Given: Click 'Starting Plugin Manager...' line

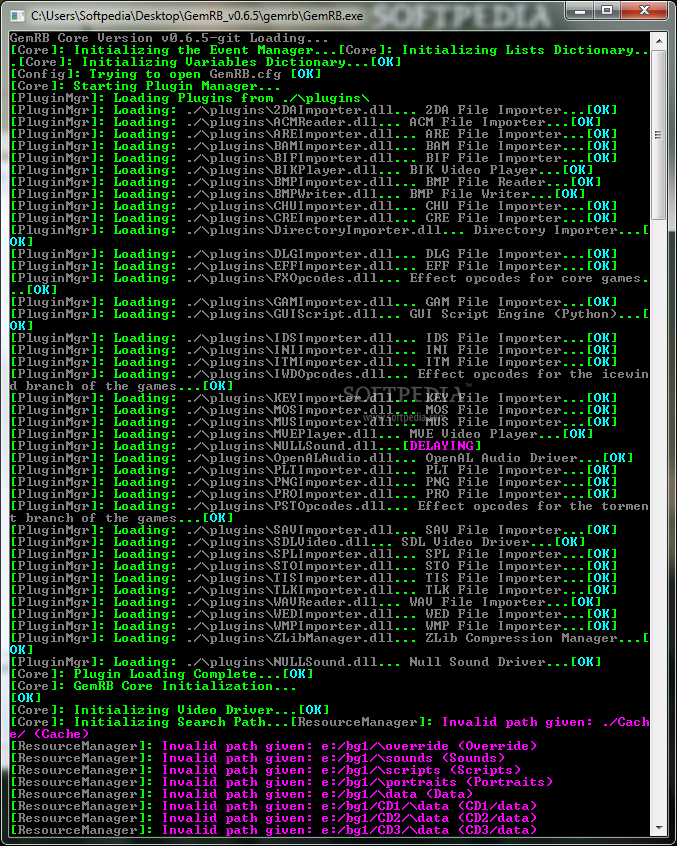Looking at the screenshot, I should coord(145,86).
